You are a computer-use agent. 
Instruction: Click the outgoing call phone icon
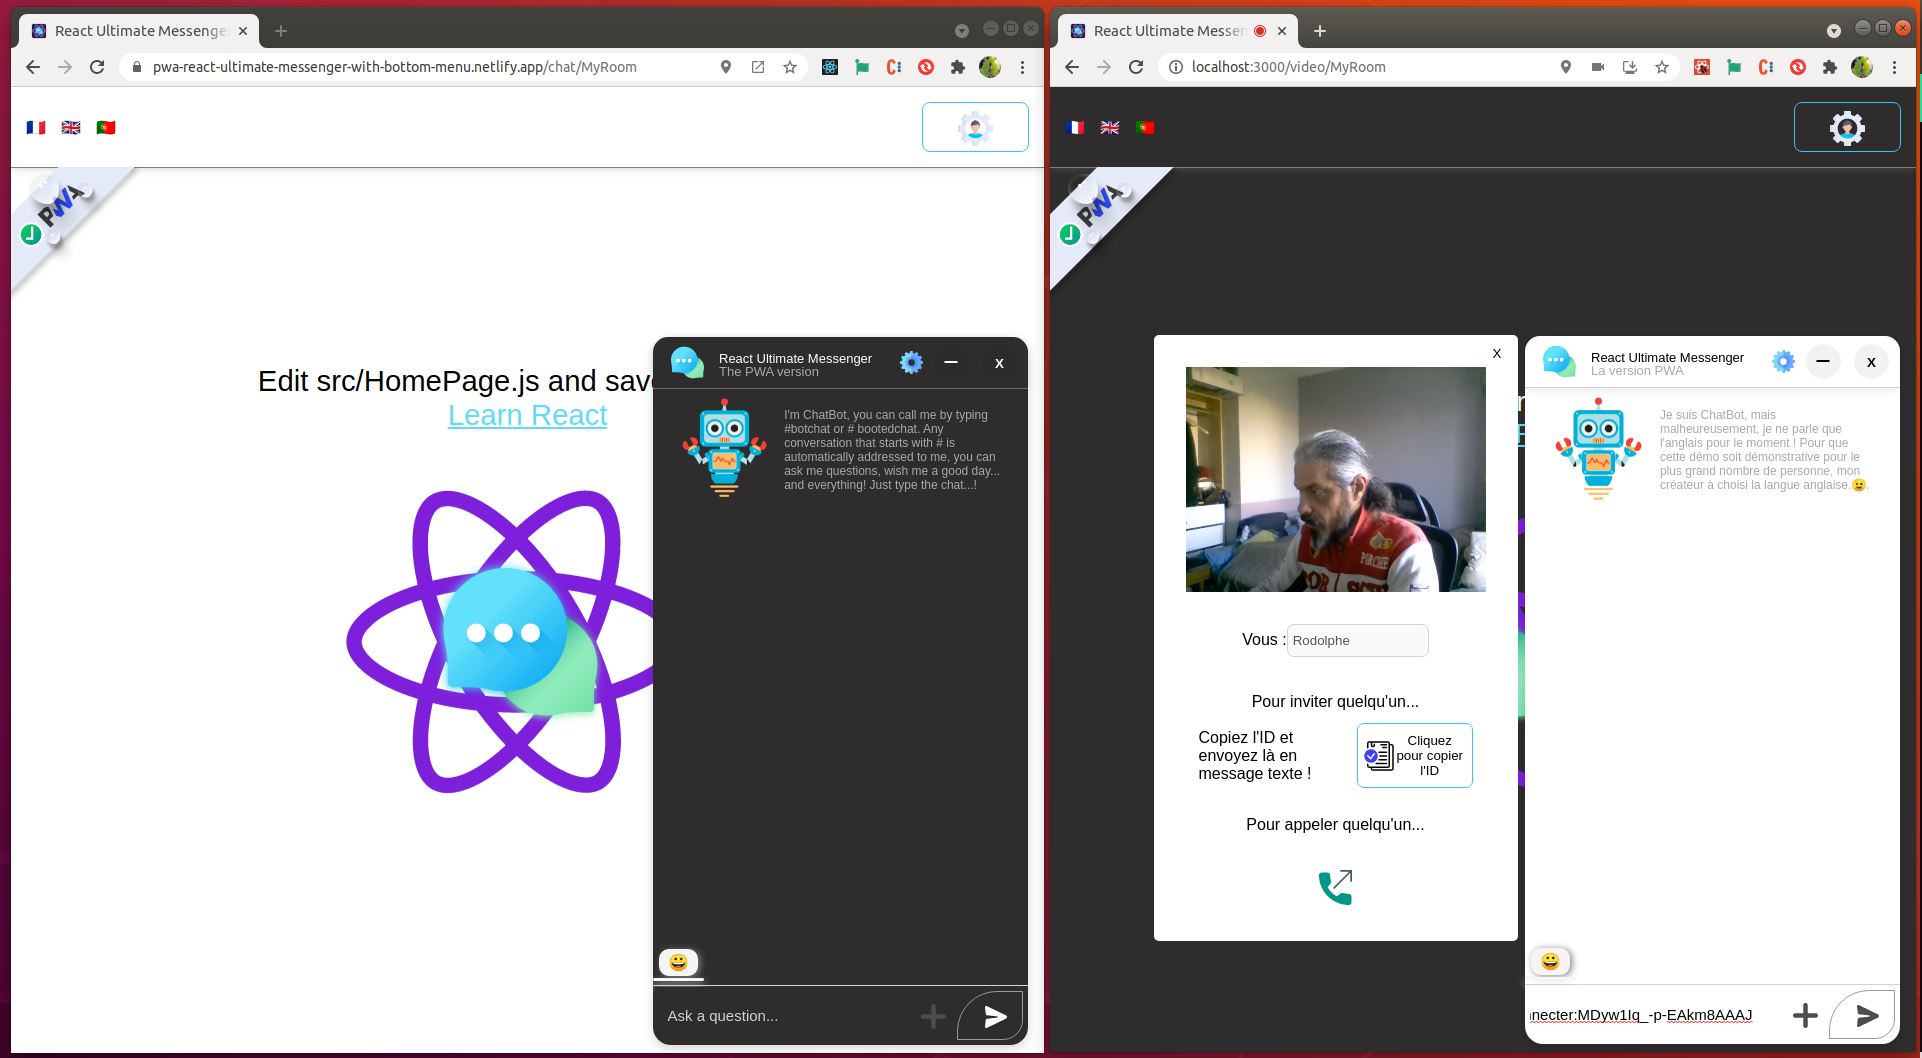[1335, 887]
